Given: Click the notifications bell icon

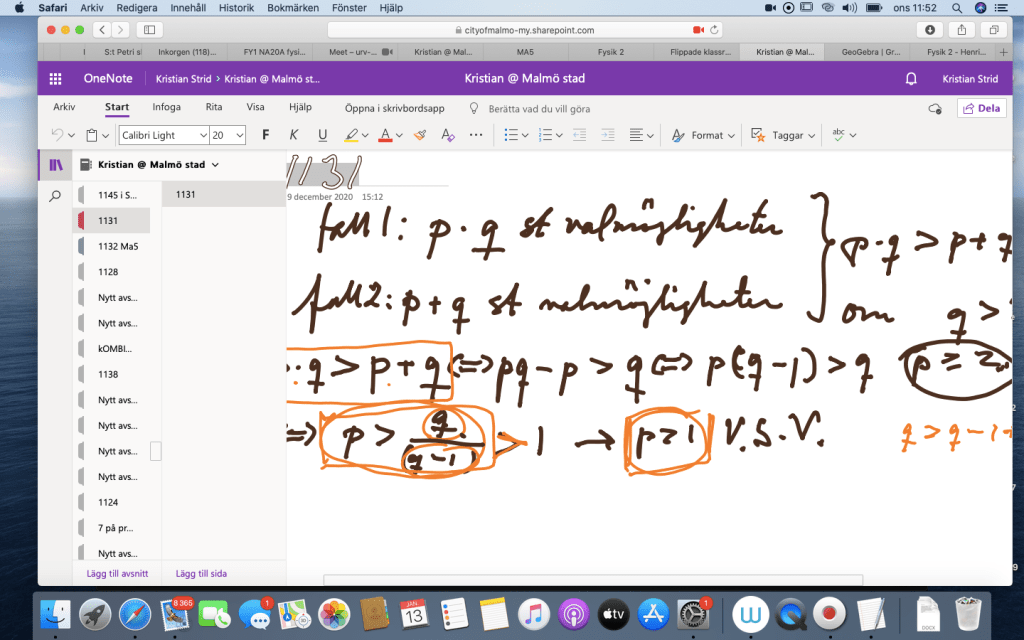Looking at the screenshot, I should click(911, 78).
